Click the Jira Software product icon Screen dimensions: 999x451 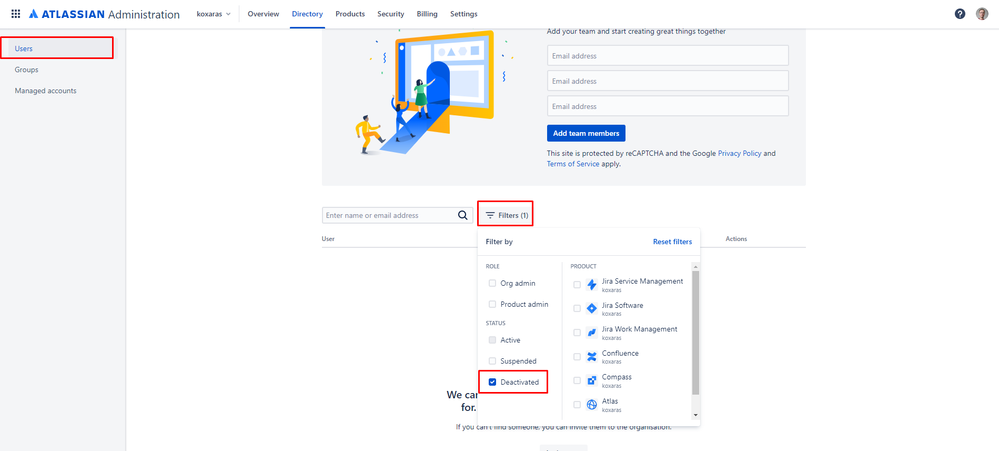coord(591,308)
